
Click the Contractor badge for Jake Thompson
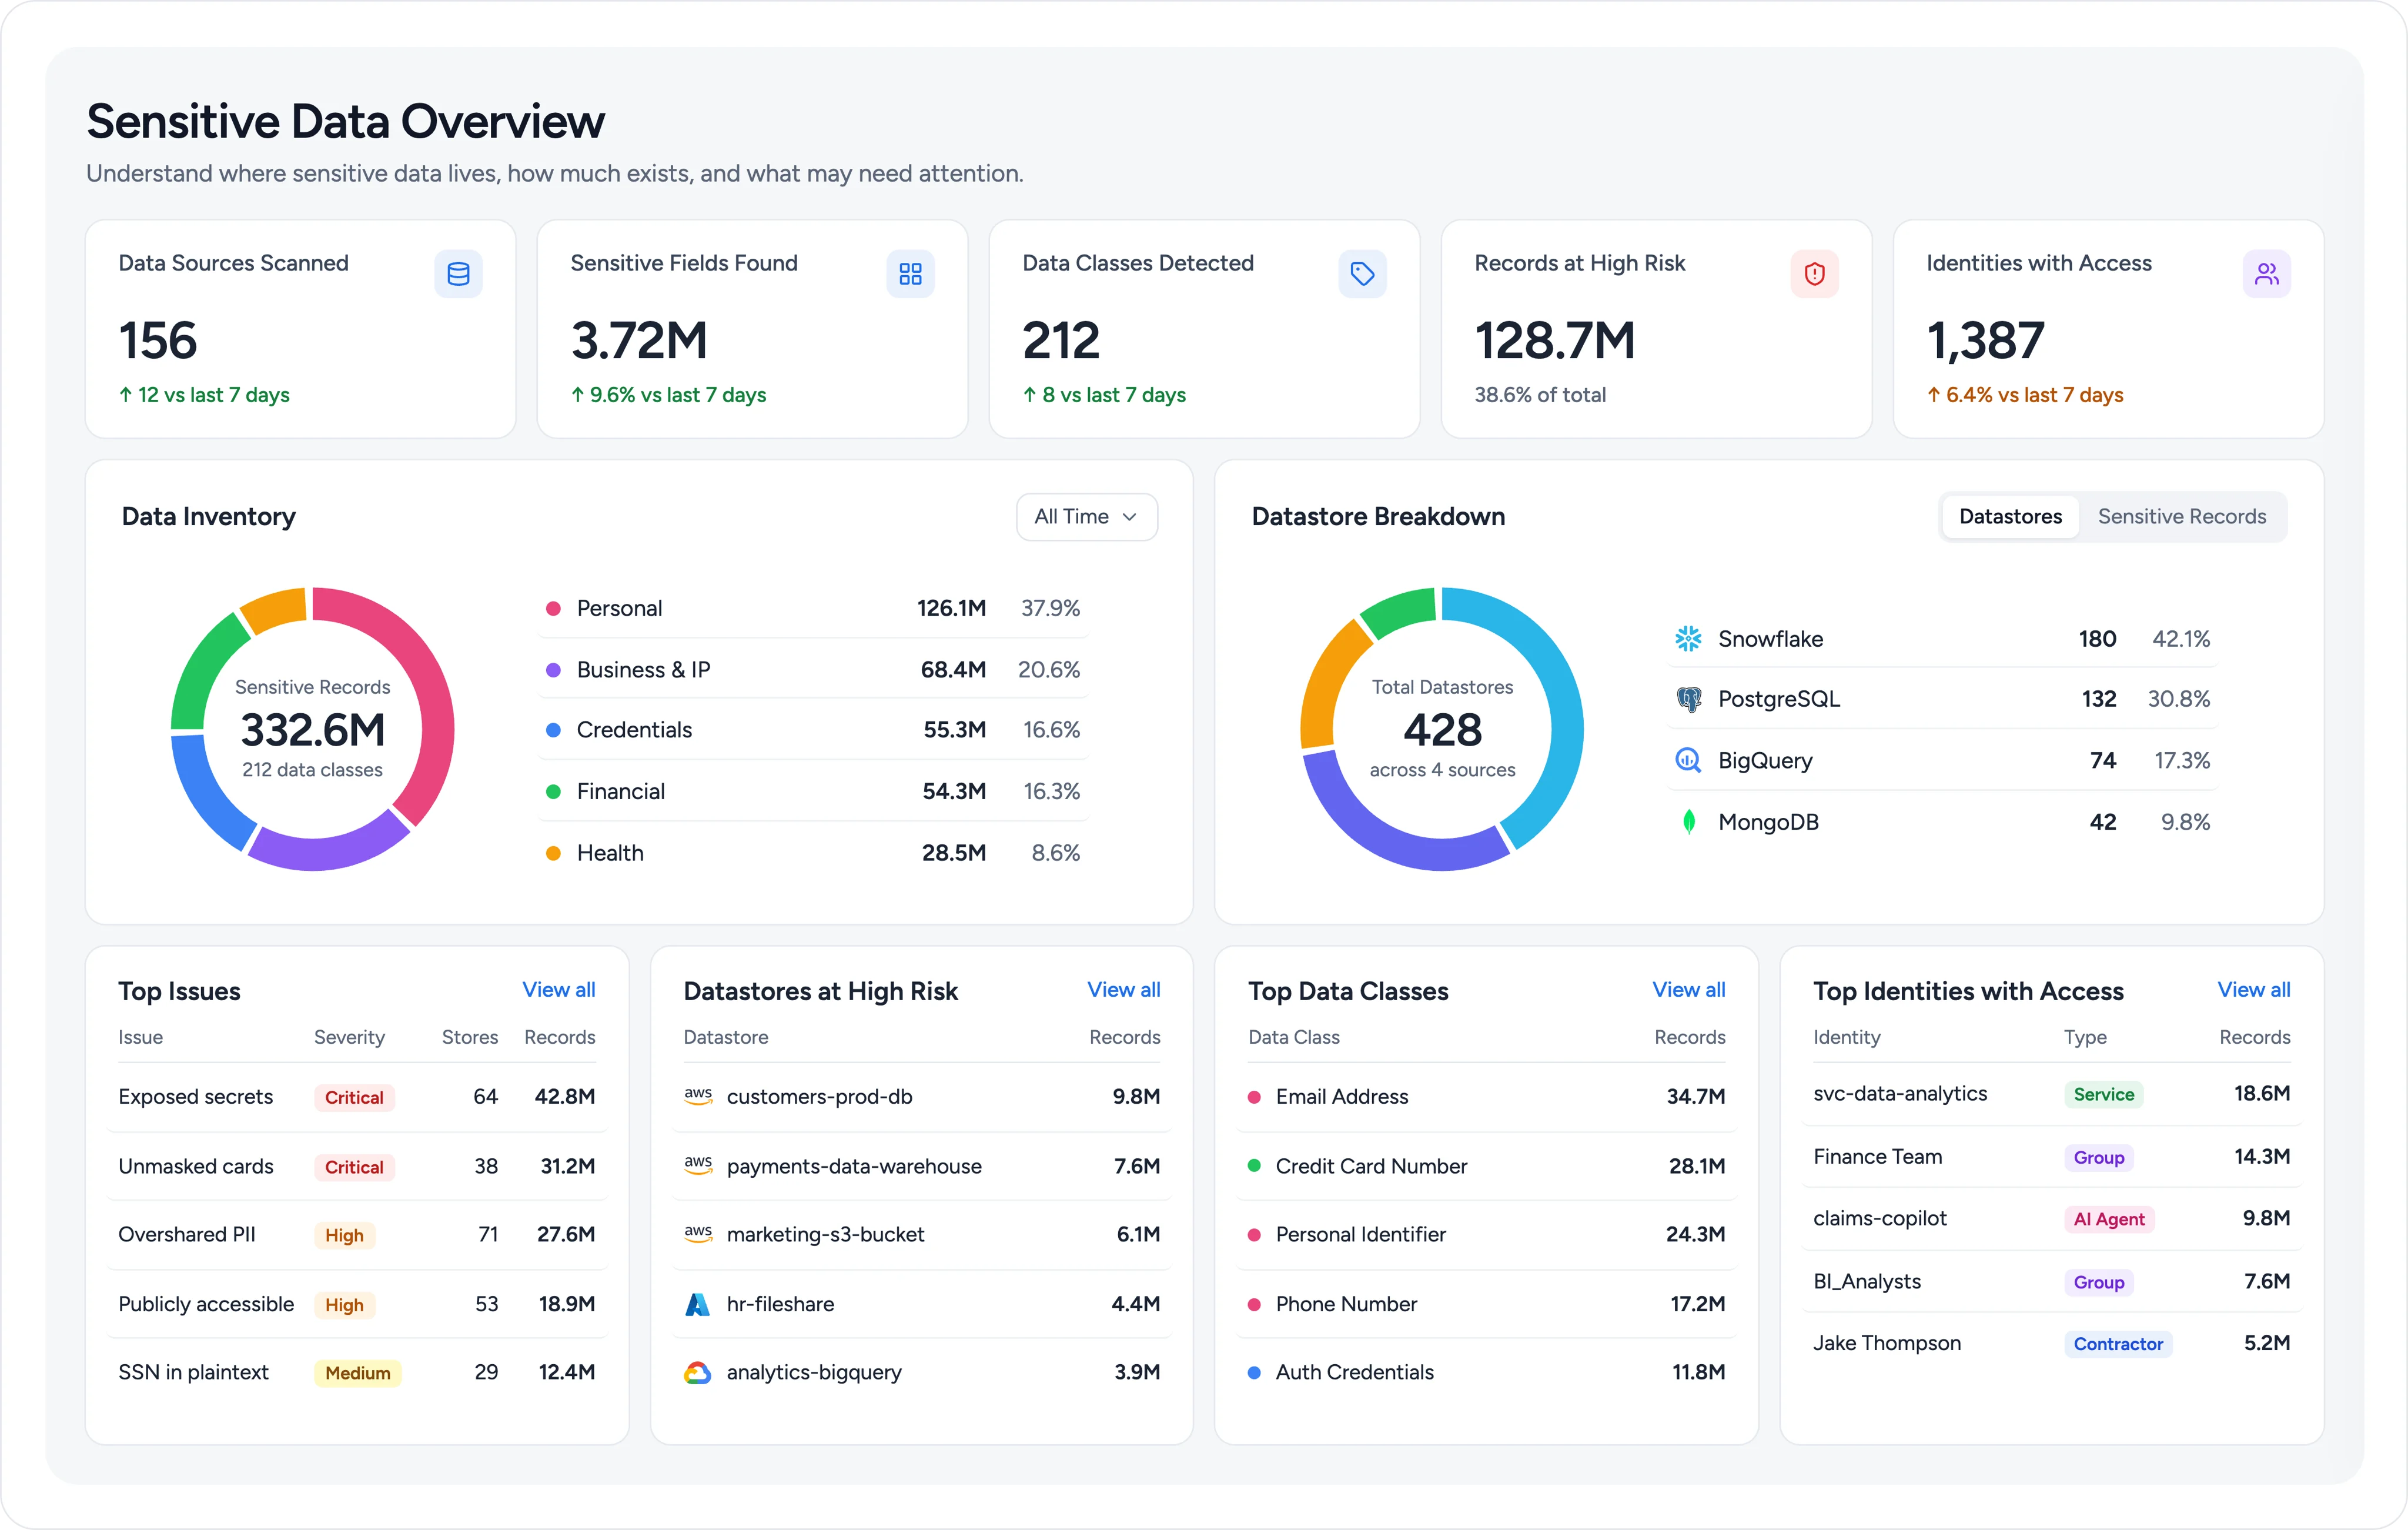(2118, 1344)
